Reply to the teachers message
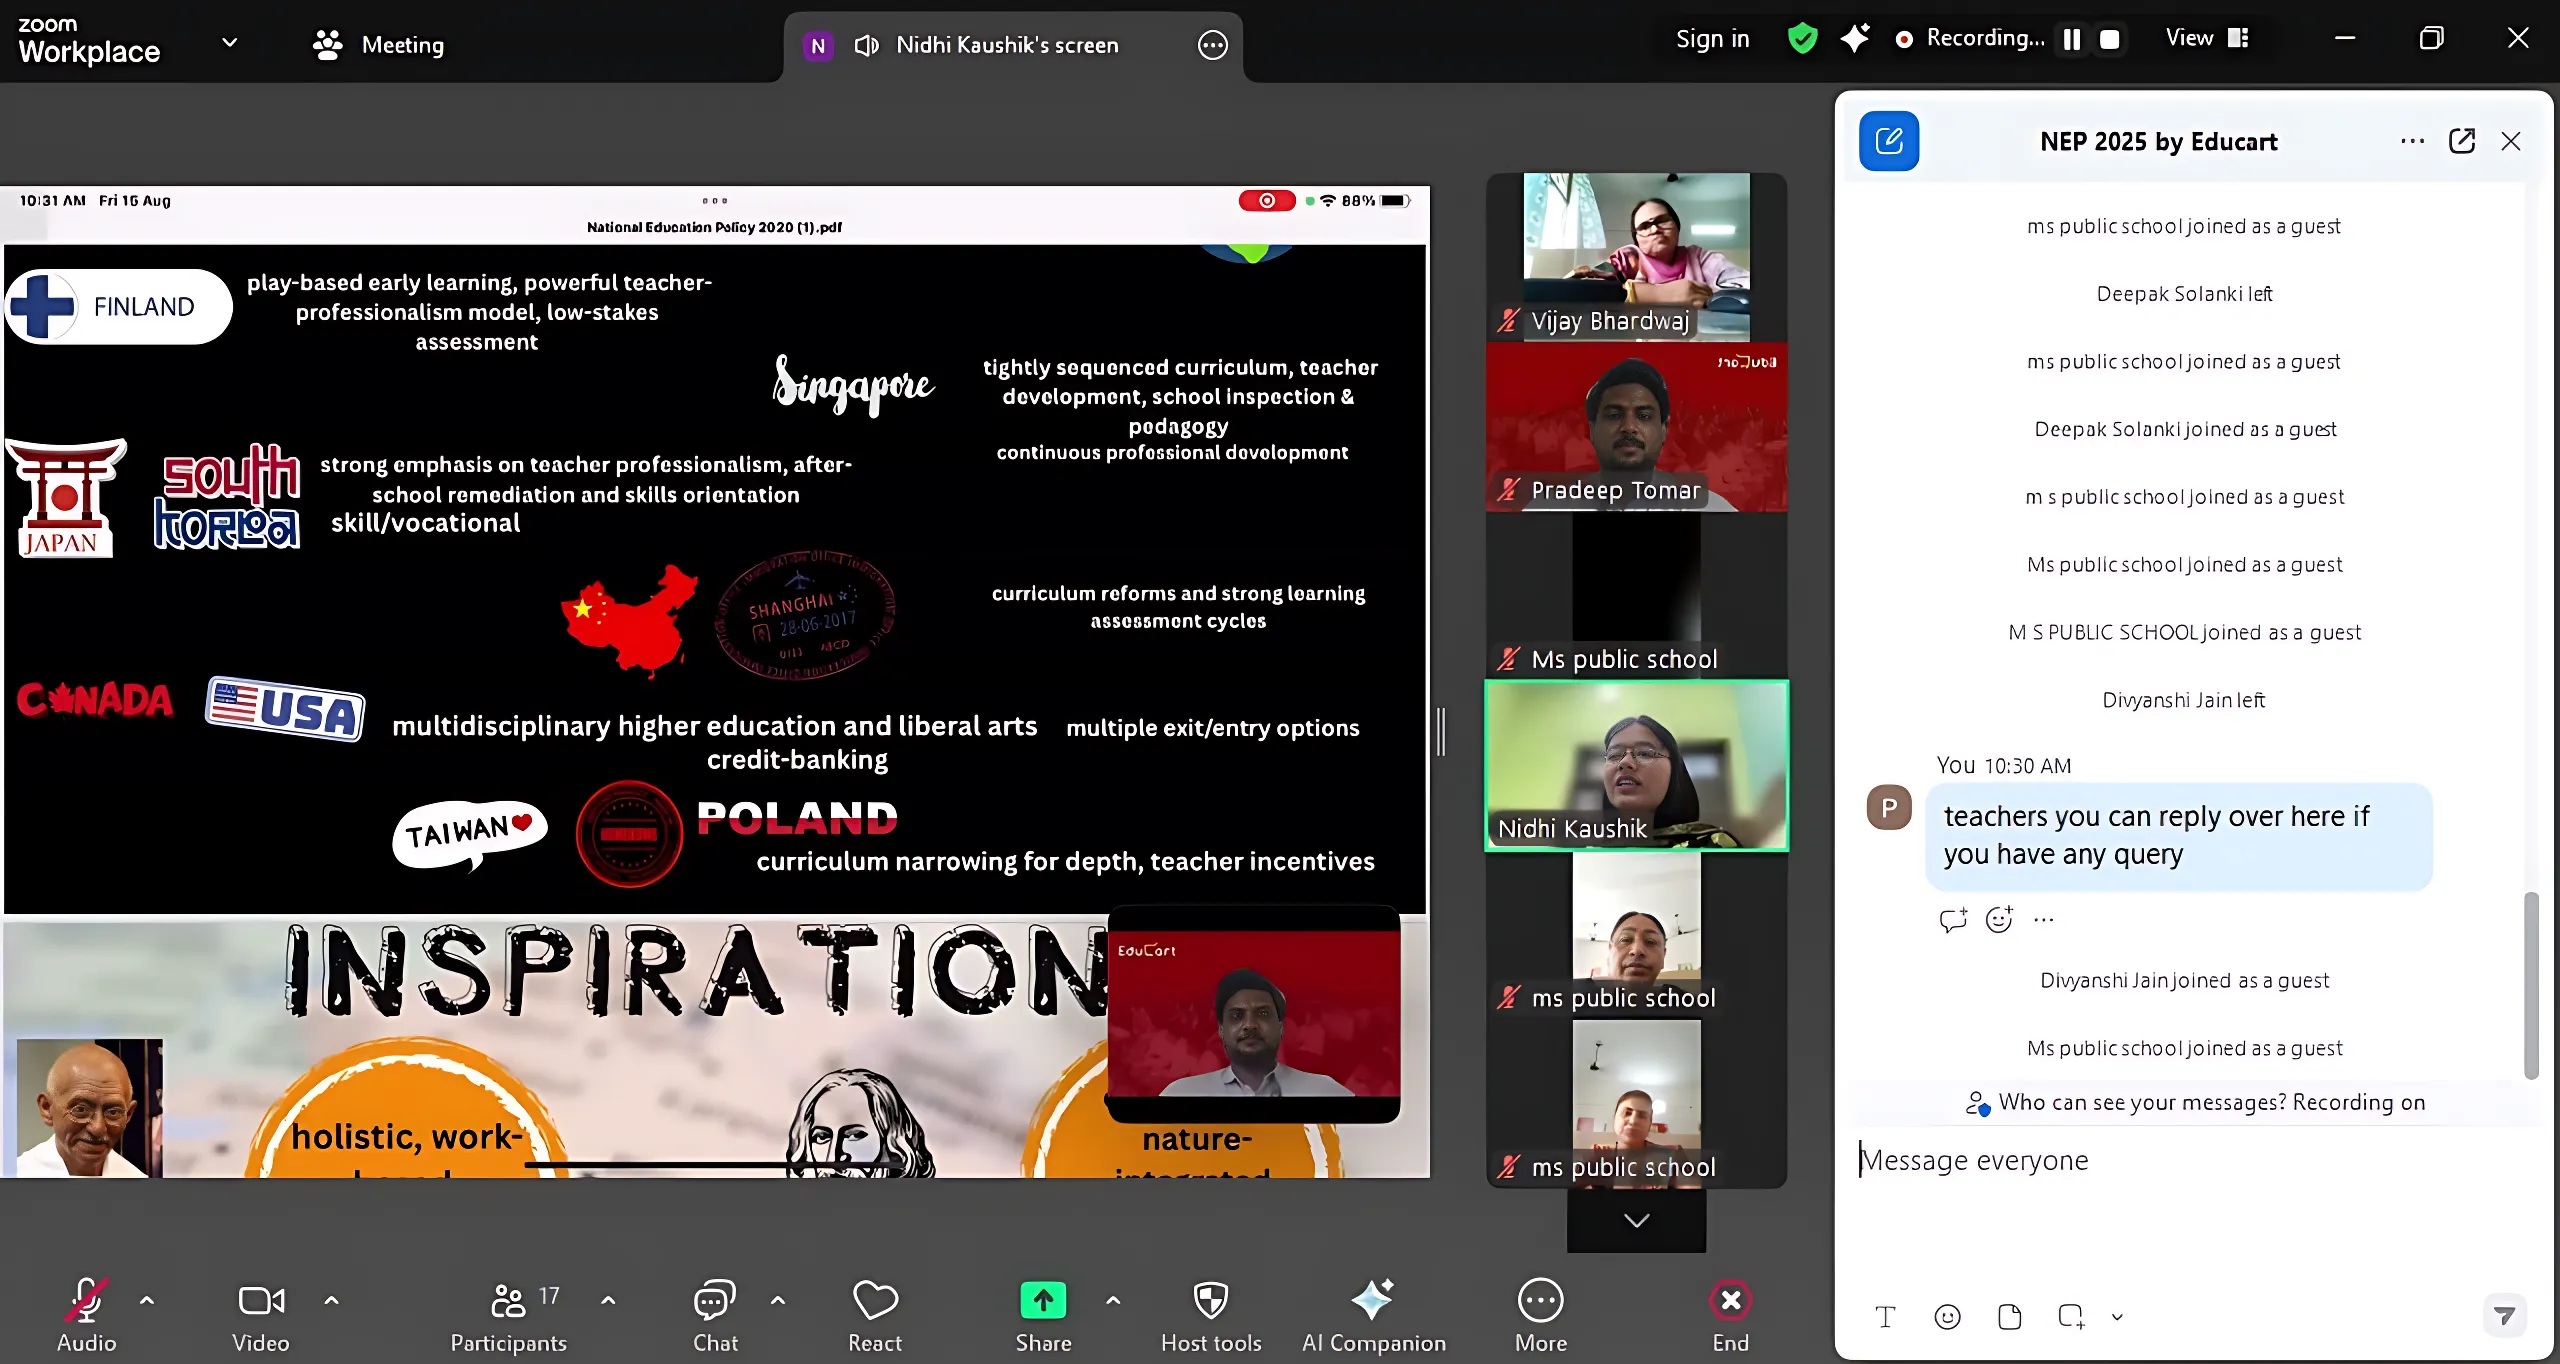2560x1364 pixels. (1953, 919)
